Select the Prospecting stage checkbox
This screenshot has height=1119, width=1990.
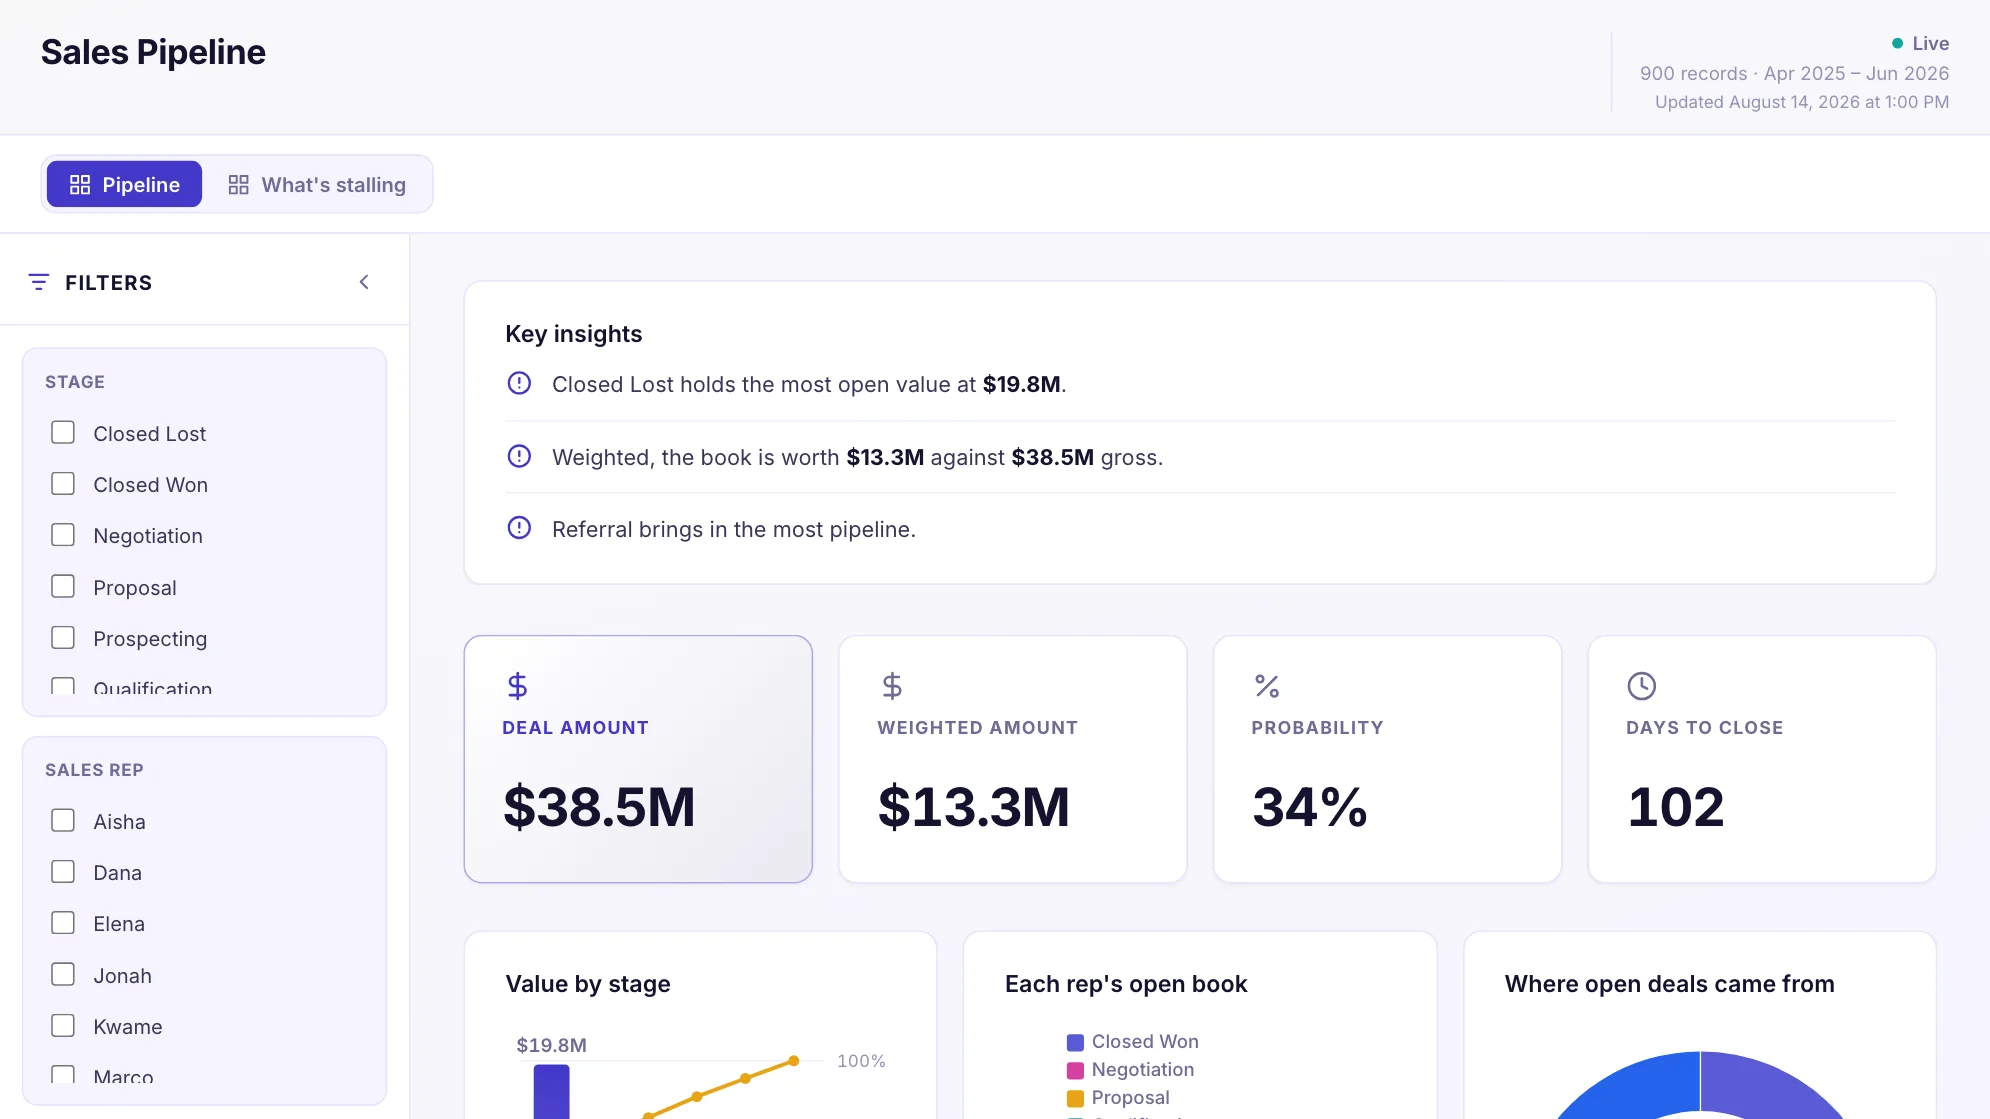point(63,637)
